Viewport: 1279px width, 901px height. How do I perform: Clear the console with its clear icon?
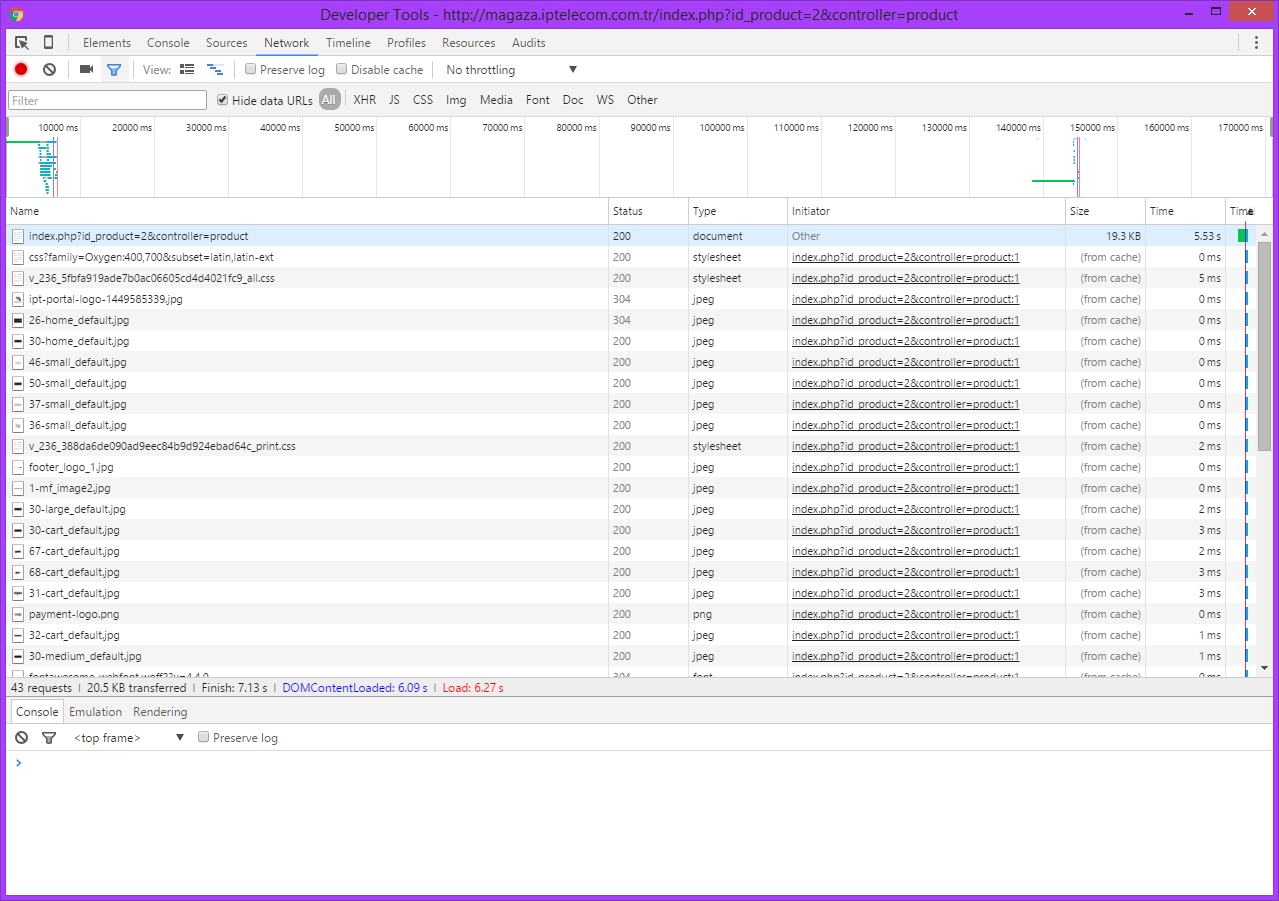point(21,738)
